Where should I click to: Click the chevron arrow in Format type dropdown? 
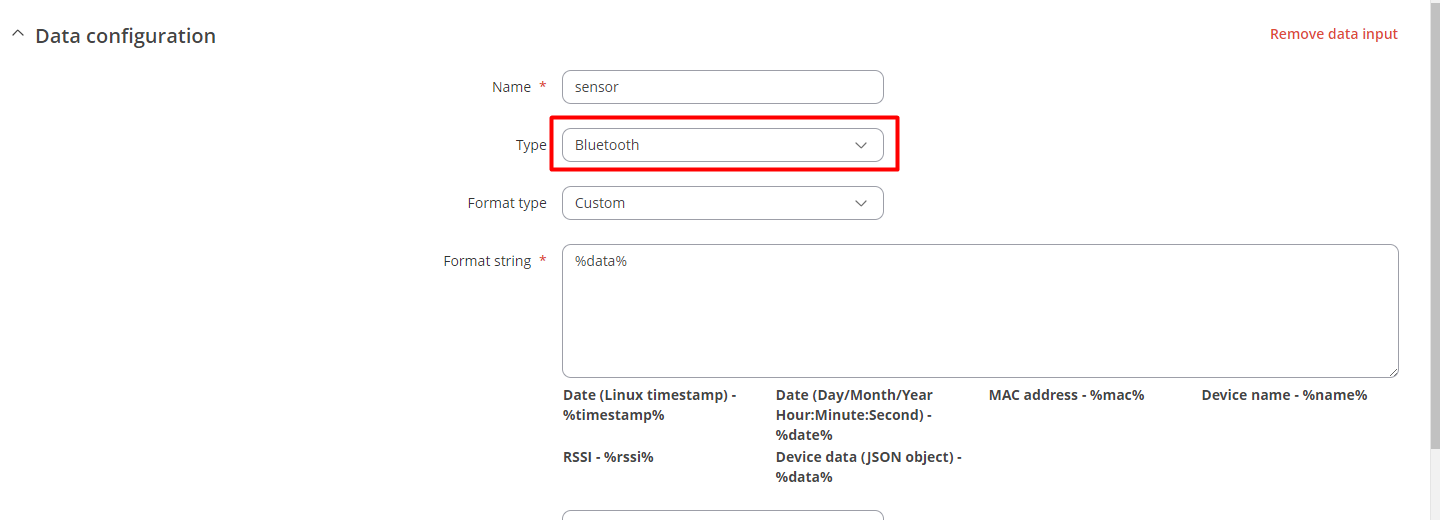[861, 203]
